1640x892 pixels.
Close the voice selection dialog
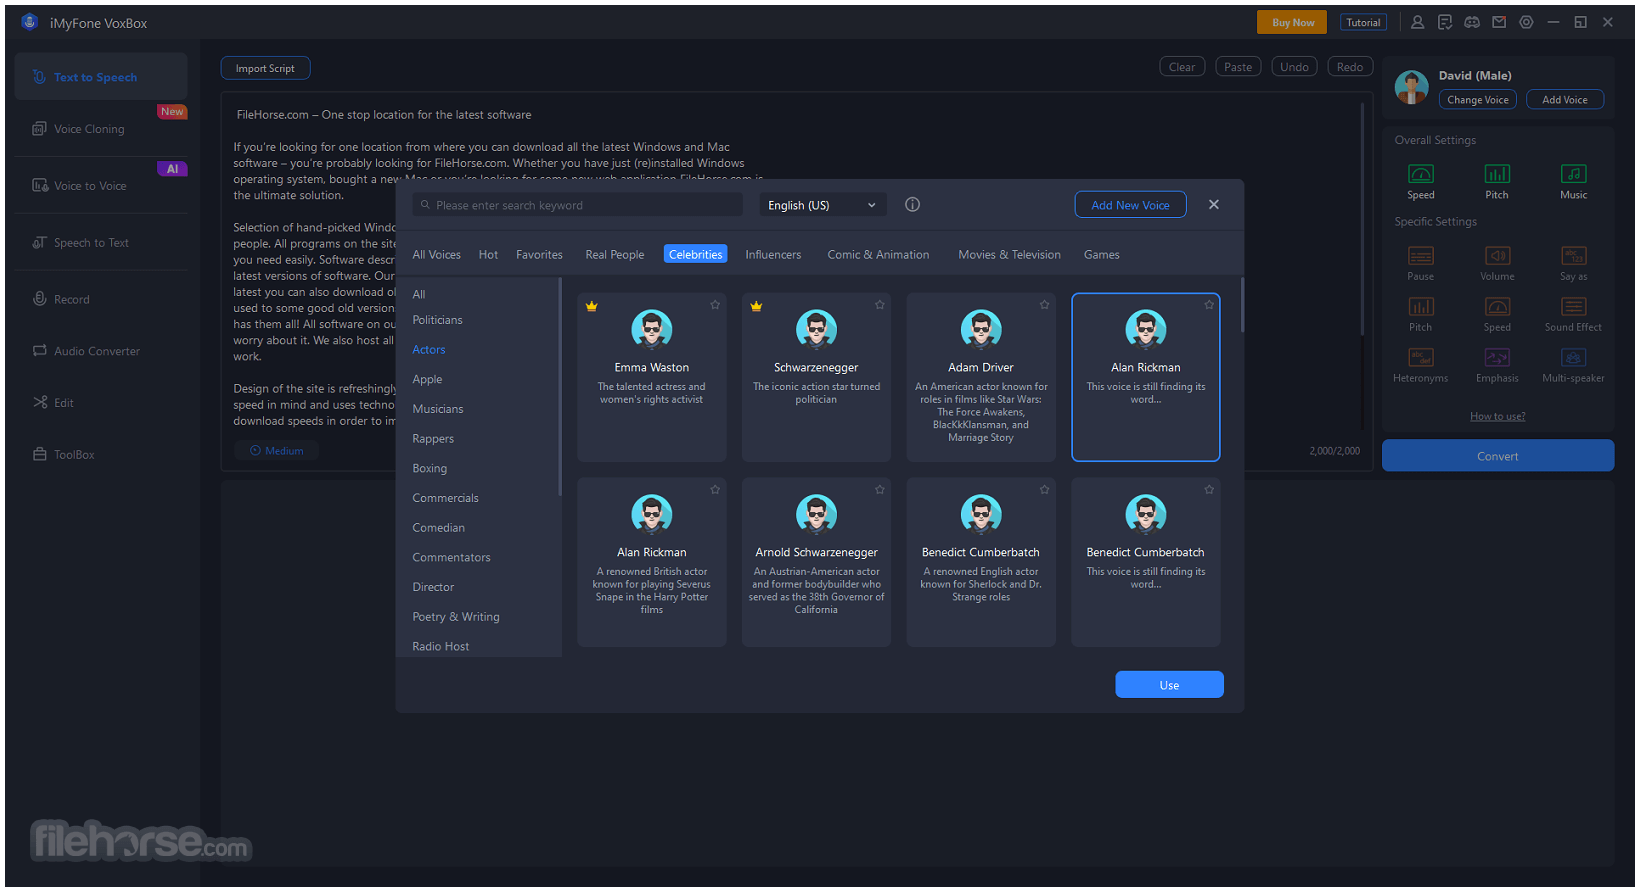pyautogui.click(x=1213, y=204)
